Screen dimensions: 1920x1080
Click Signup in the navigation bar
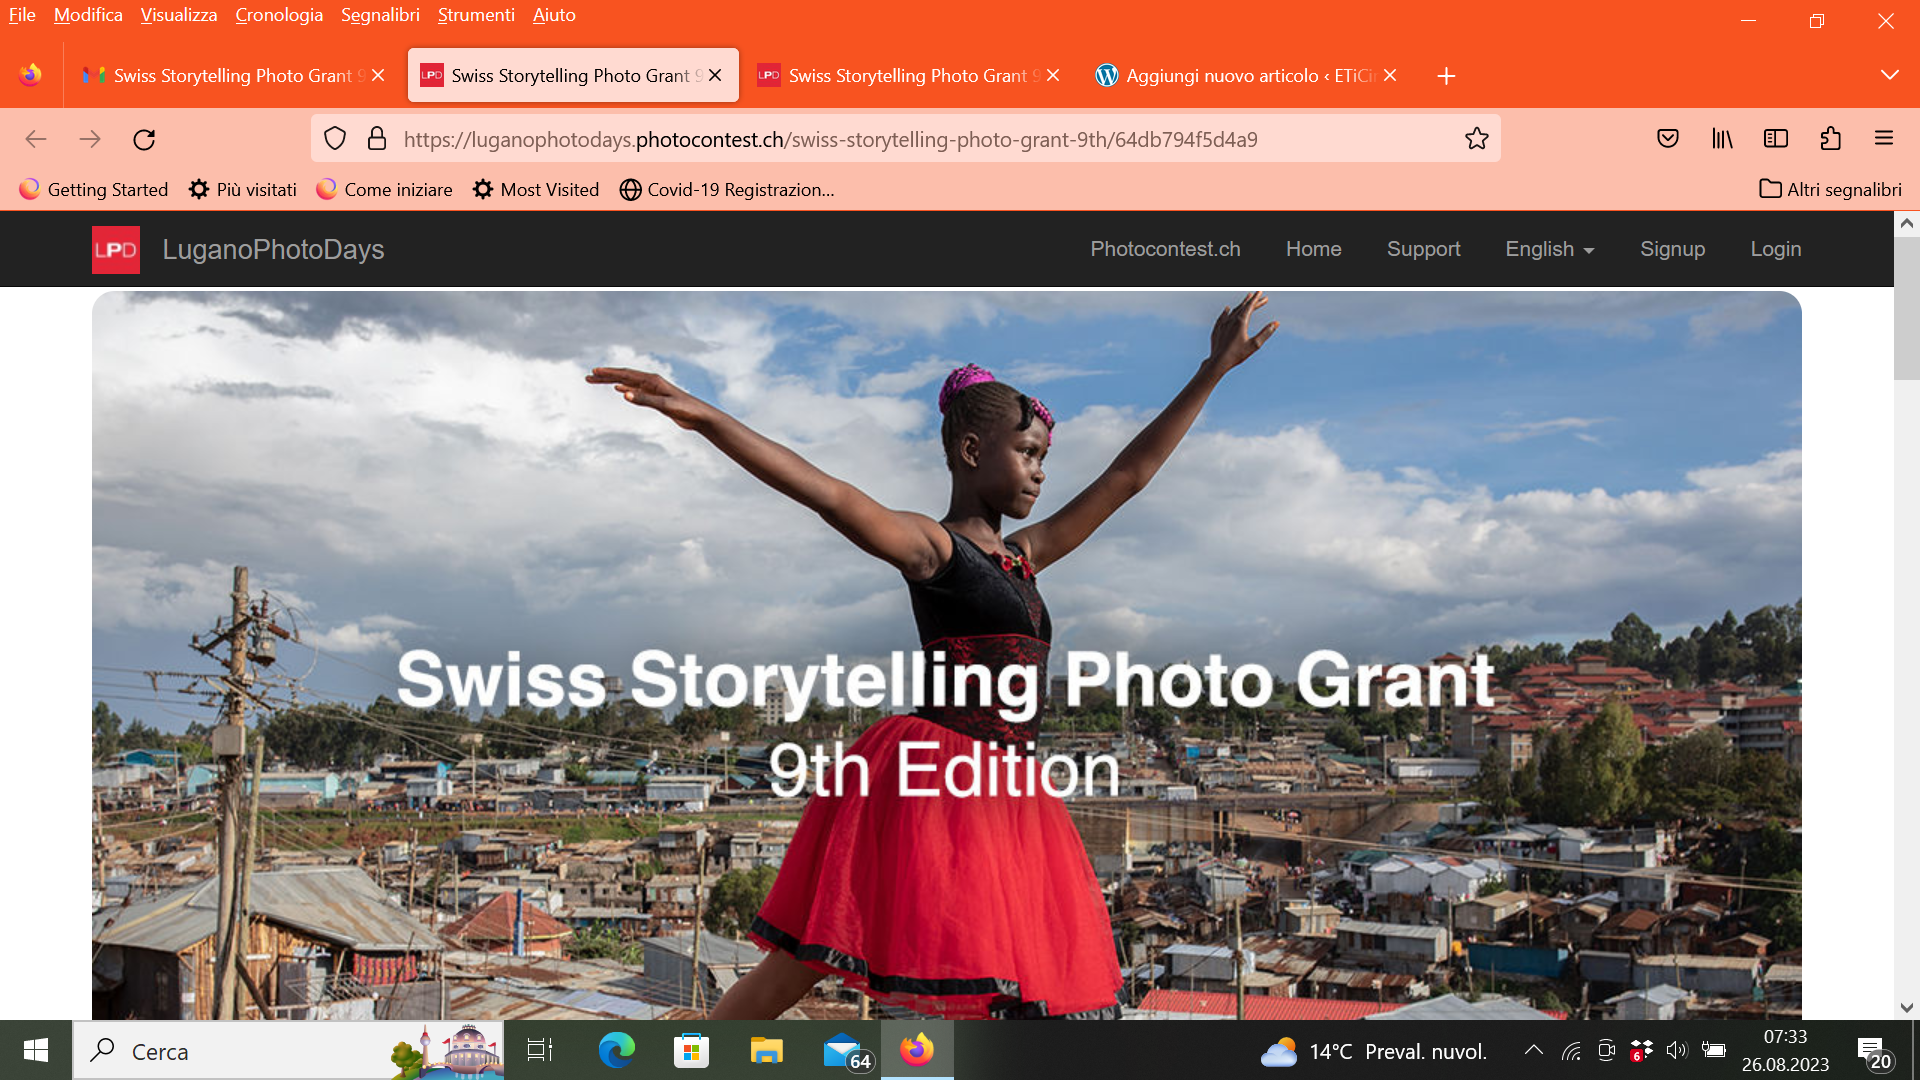pyautogui.click(x=1672, y=249)
